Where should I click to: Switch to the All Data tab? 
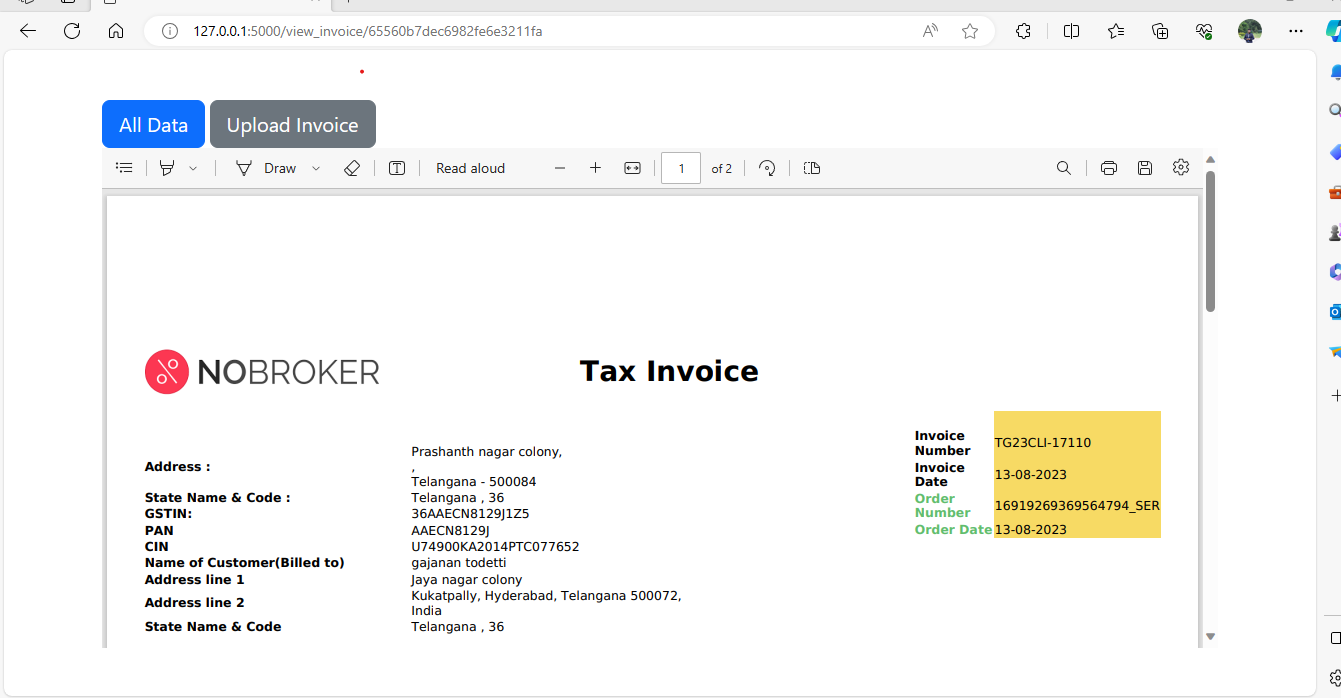(x=153, y=123)
